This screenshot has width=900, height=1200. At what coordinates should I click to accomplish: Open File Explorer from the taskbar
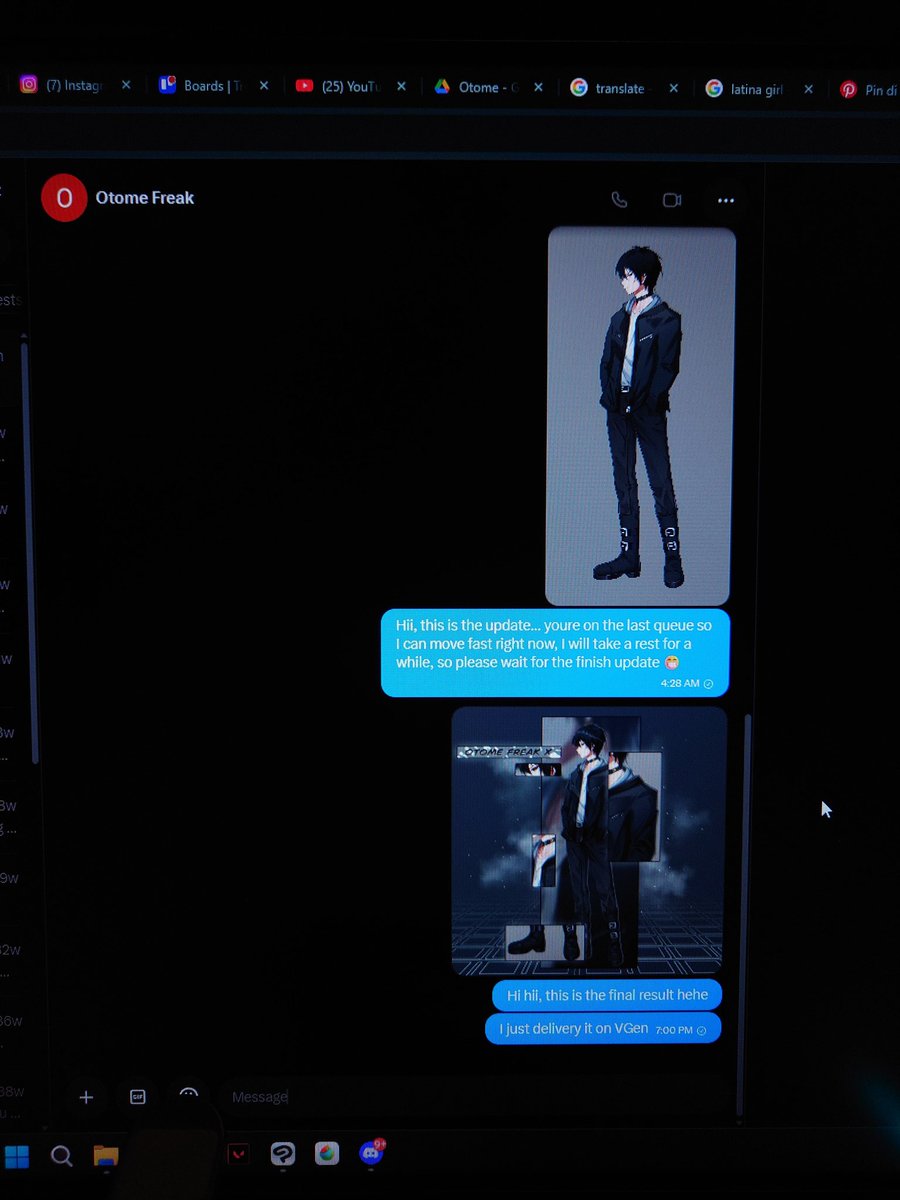106,1156
